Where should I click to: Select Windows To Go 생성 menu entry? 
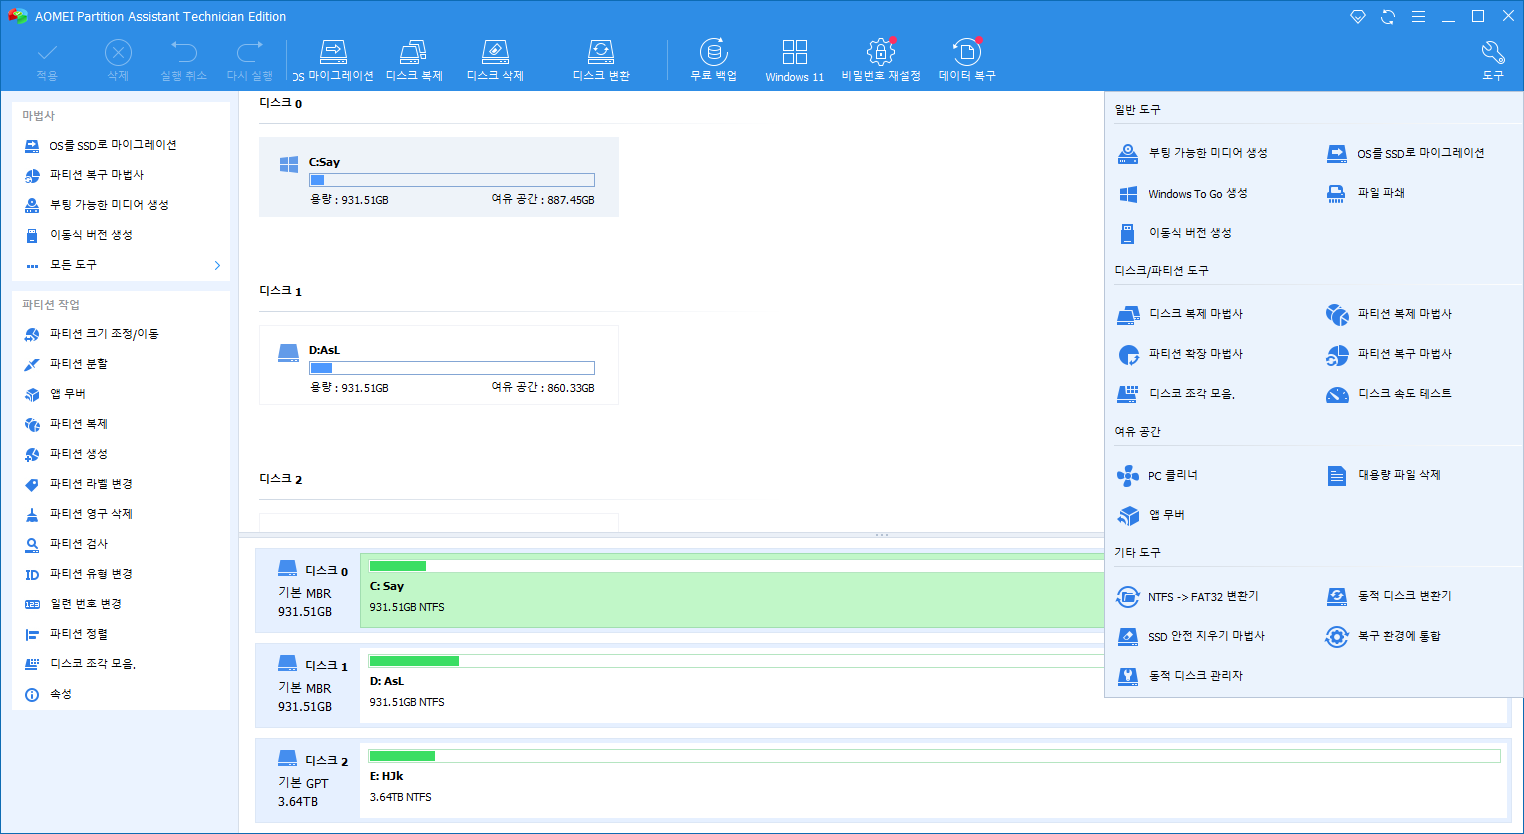click(1182, 194)
